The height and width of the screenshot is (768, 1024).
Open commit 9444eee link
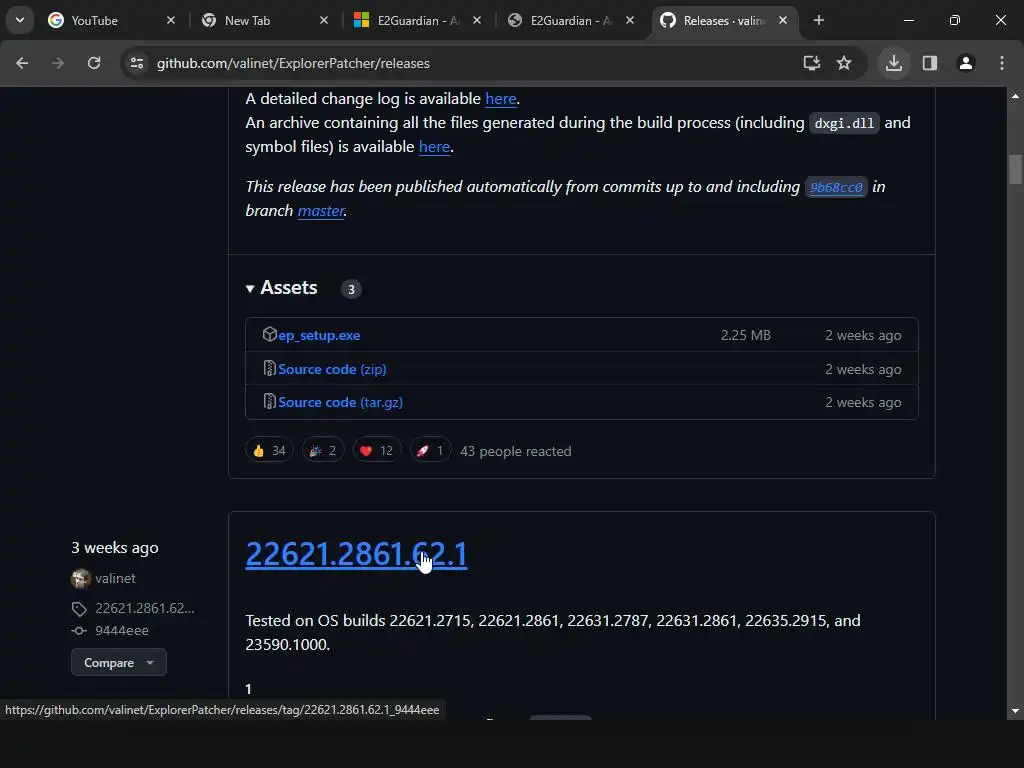coord(122,631)
